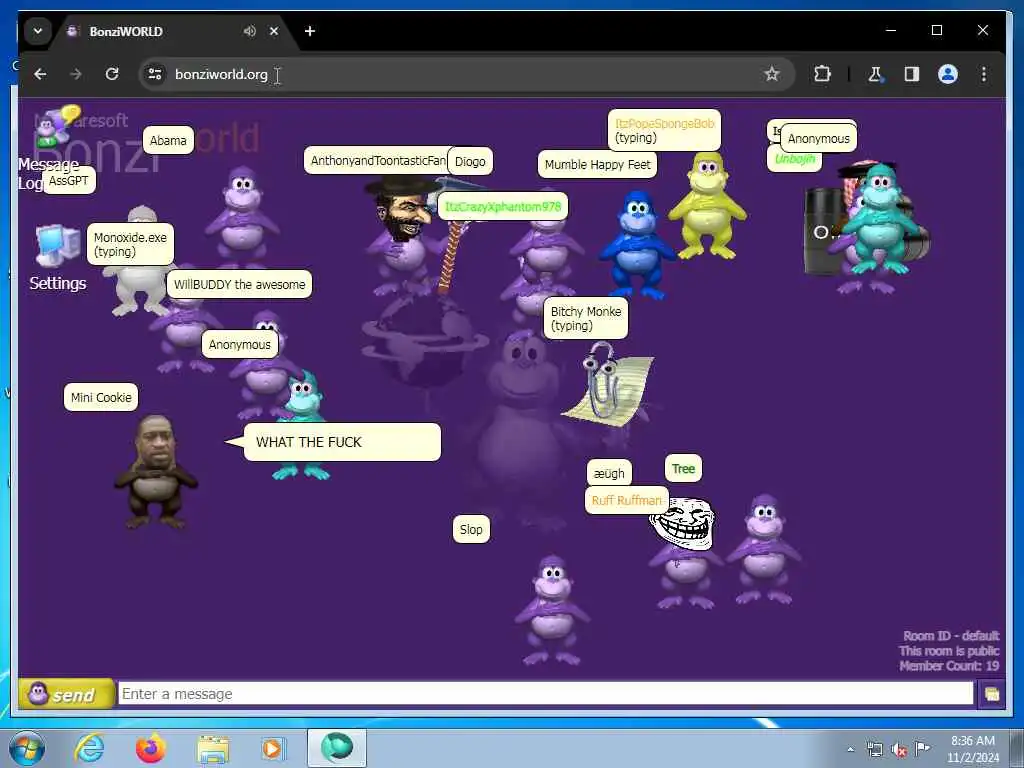
Task: Click the Tree name tag
Action: click(x=683, y=469)
